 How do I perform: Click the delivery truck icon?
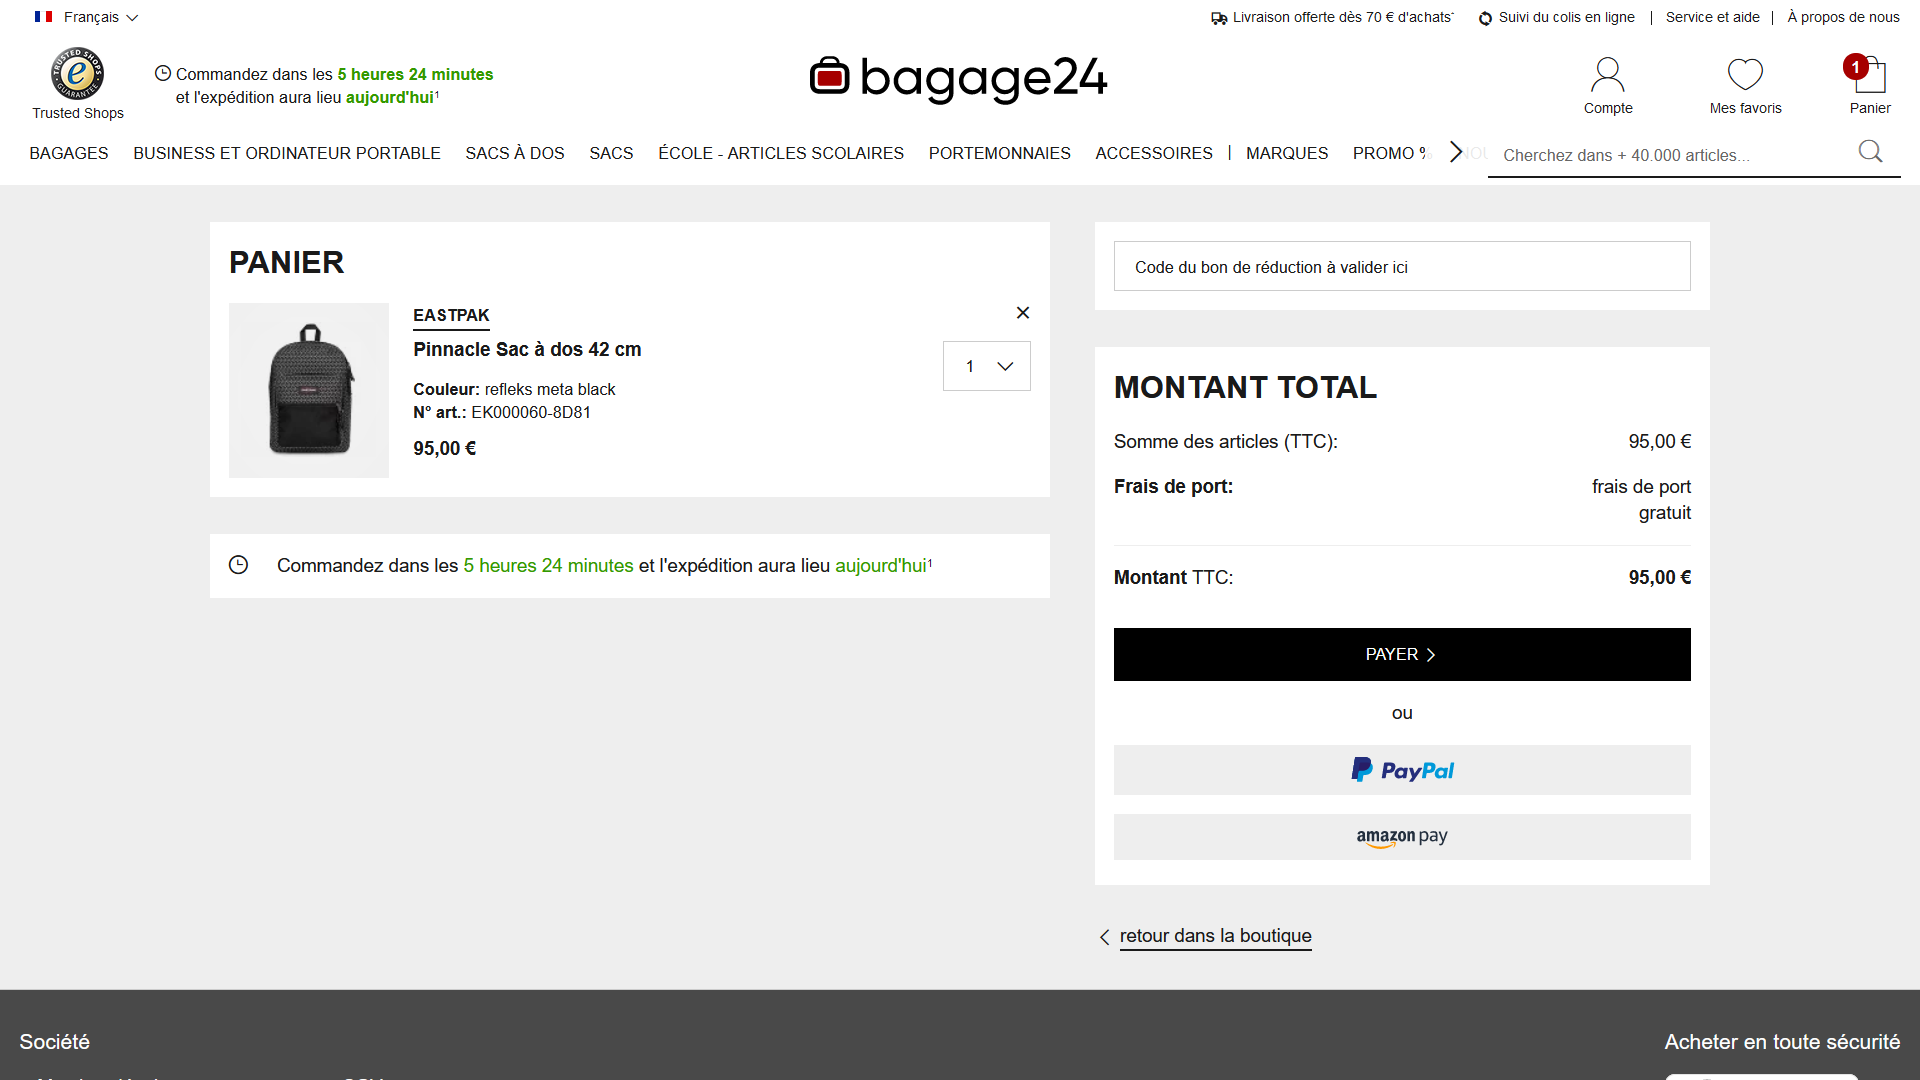[1219, 18]
